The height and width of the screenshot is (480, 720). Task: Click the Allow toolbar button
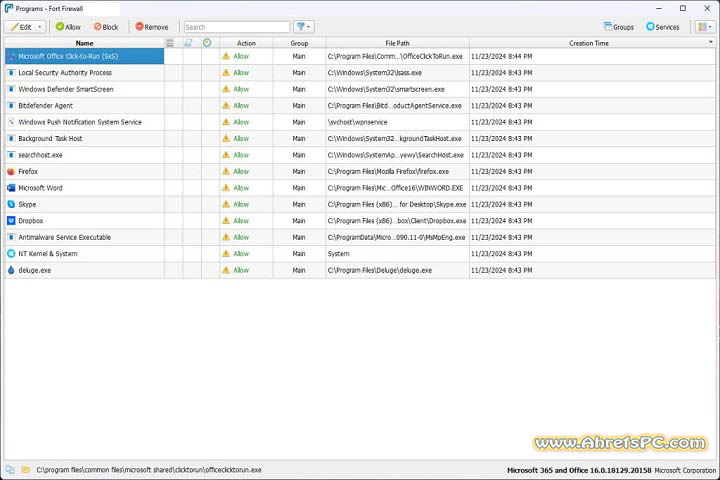(68, 27)
